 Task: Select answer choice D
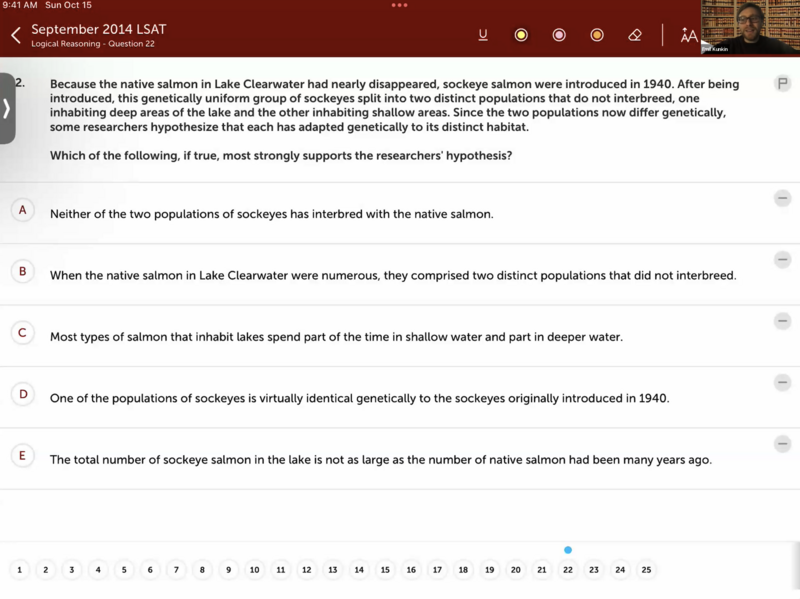[23, 394]
